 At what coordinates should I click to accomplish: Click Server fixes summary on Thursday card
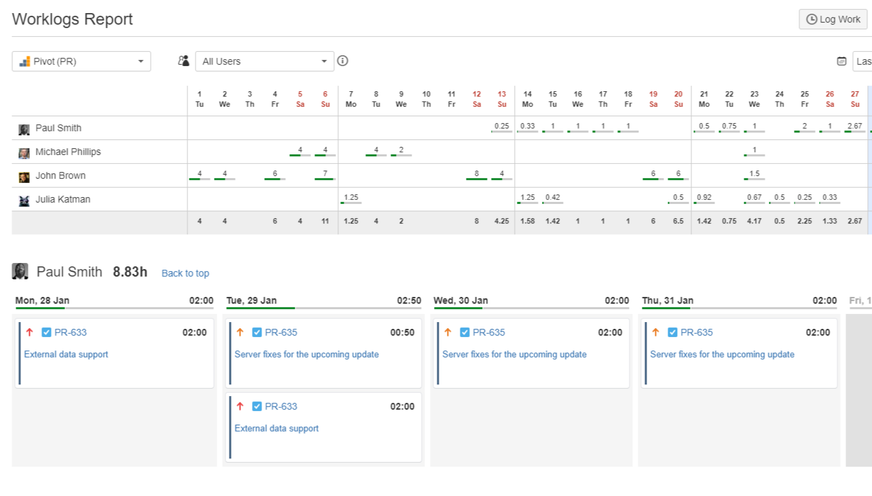pyautogui.click(x=722, y=354)
